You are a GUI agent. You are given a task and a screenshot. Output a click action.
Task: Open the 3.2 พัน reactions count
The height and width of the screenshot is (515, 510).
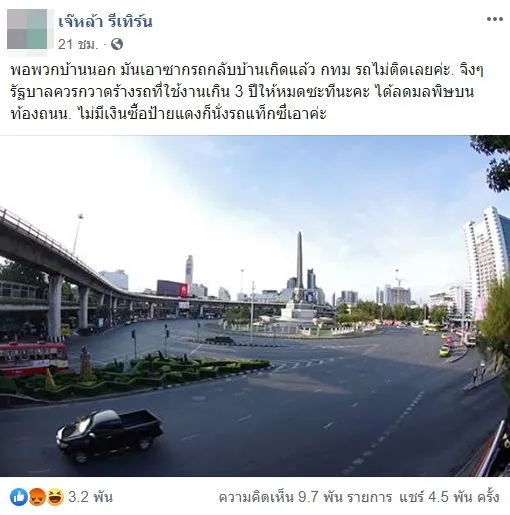point(90,497)
